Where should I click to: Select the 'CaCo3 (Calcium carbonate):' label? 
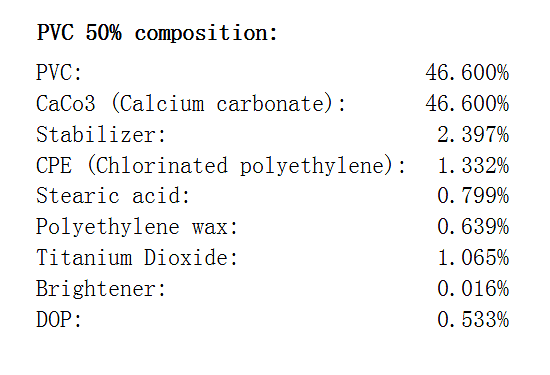pos(191,103)
